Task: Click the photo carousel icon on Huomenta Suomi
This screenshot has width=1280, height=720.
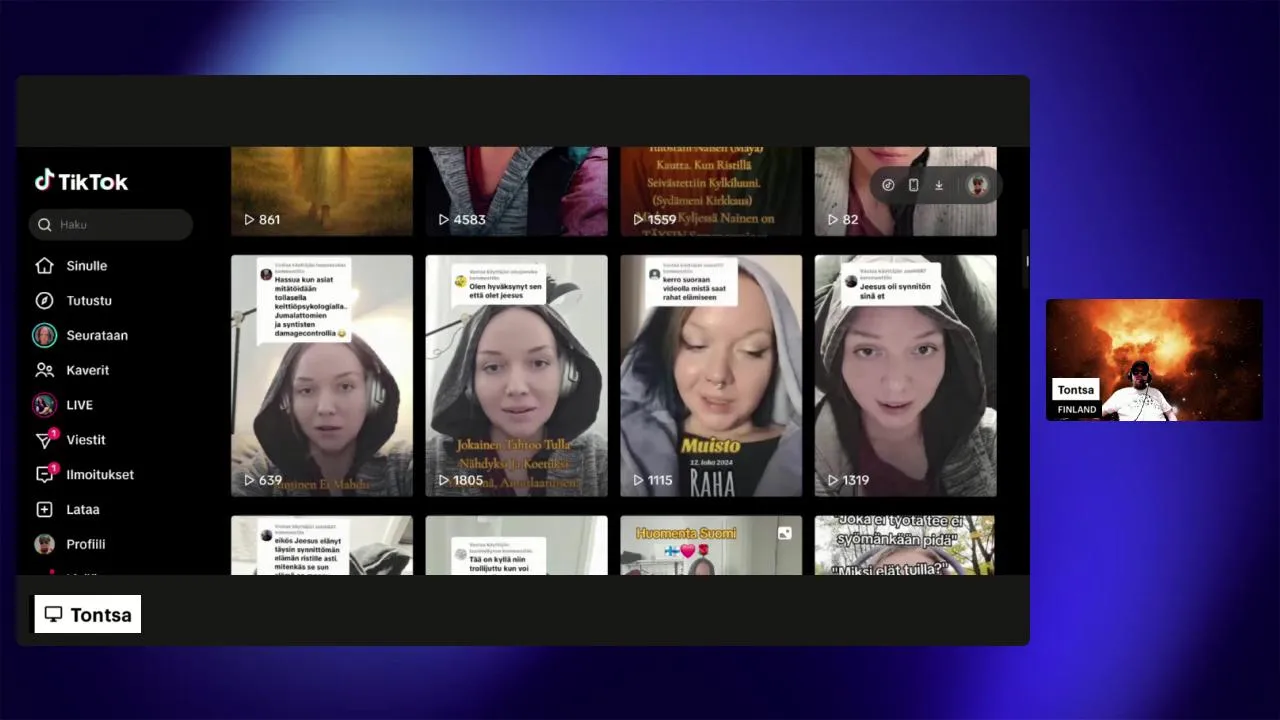Action: pos(785,533)
